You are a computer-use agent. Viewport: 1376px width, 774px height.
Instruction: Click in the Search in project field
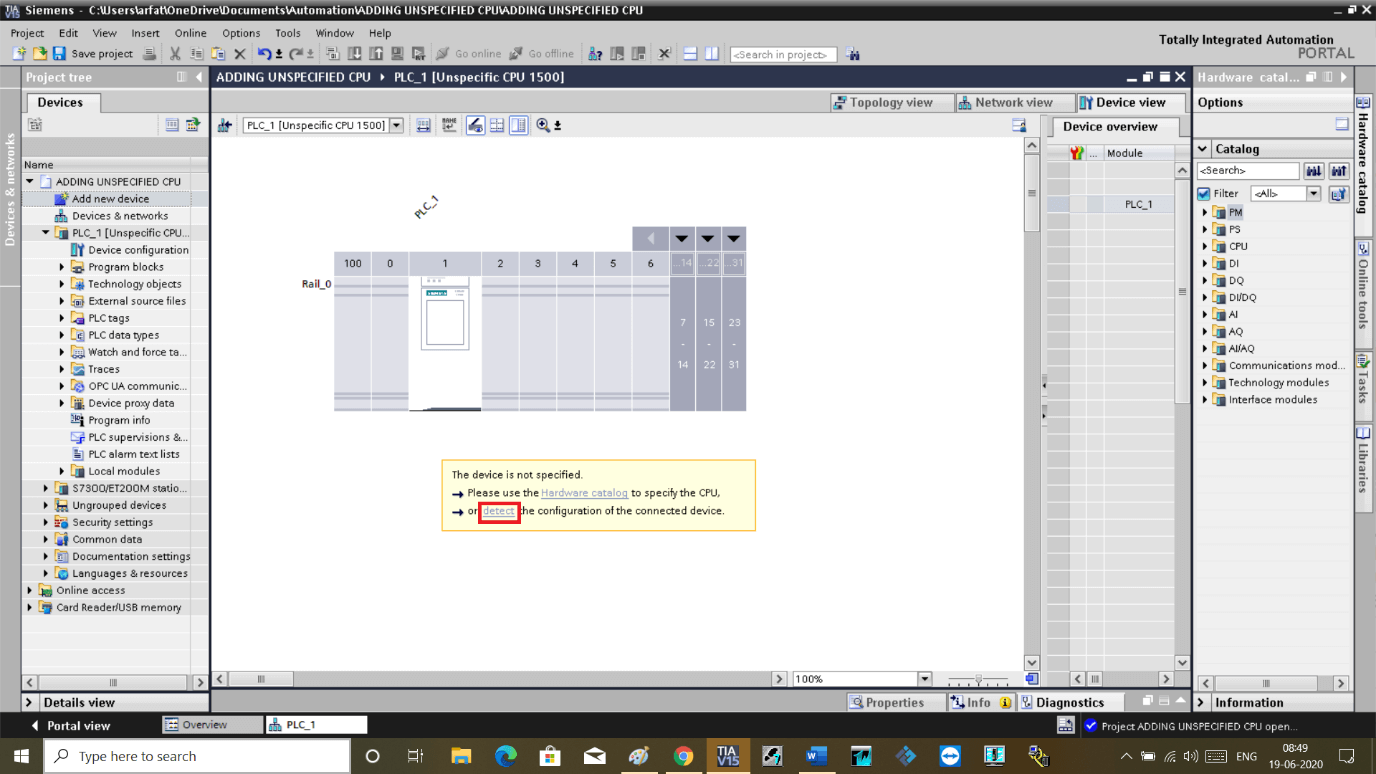coord(783,54)
